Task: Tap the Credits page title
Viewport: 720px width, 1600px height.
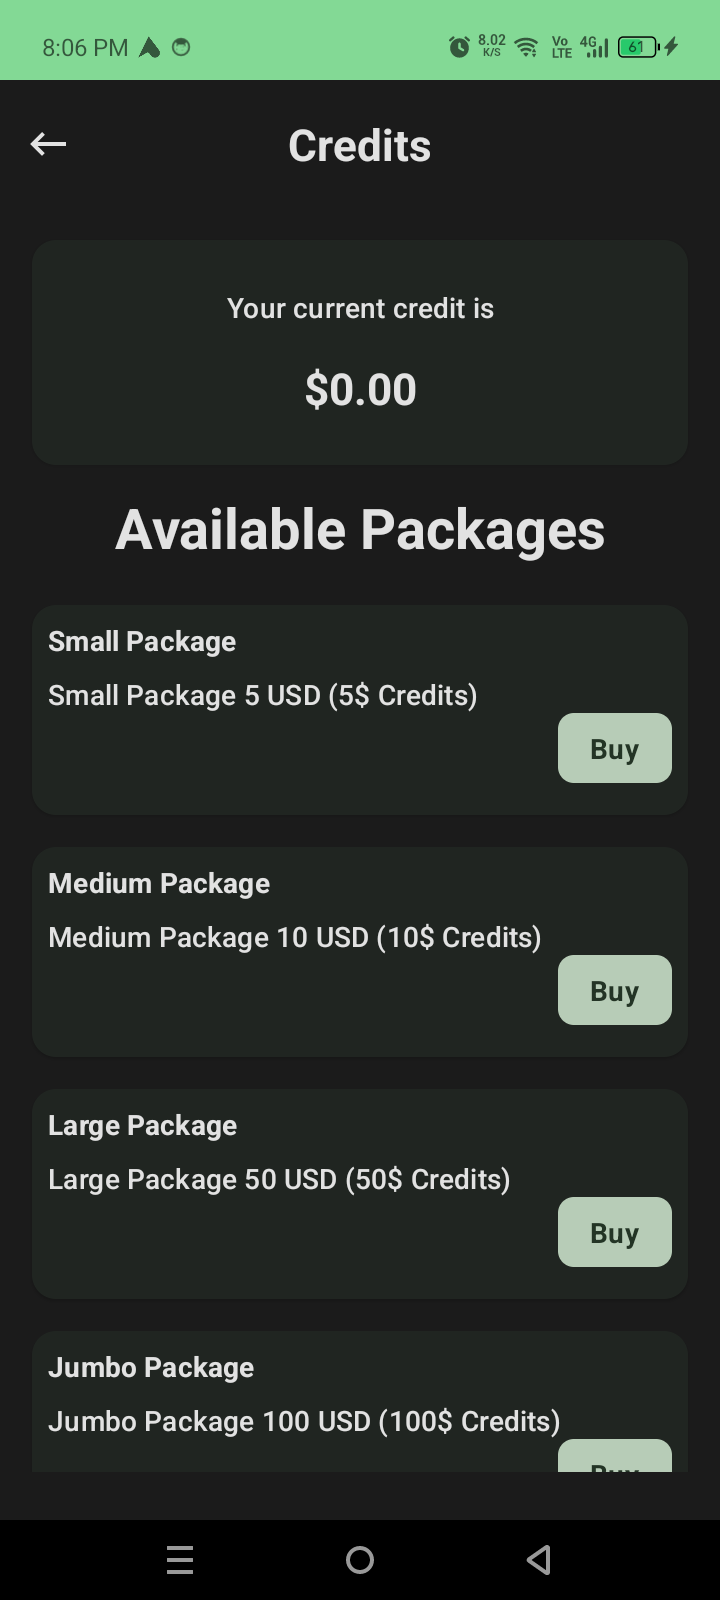Action: (x=360, y=146)
